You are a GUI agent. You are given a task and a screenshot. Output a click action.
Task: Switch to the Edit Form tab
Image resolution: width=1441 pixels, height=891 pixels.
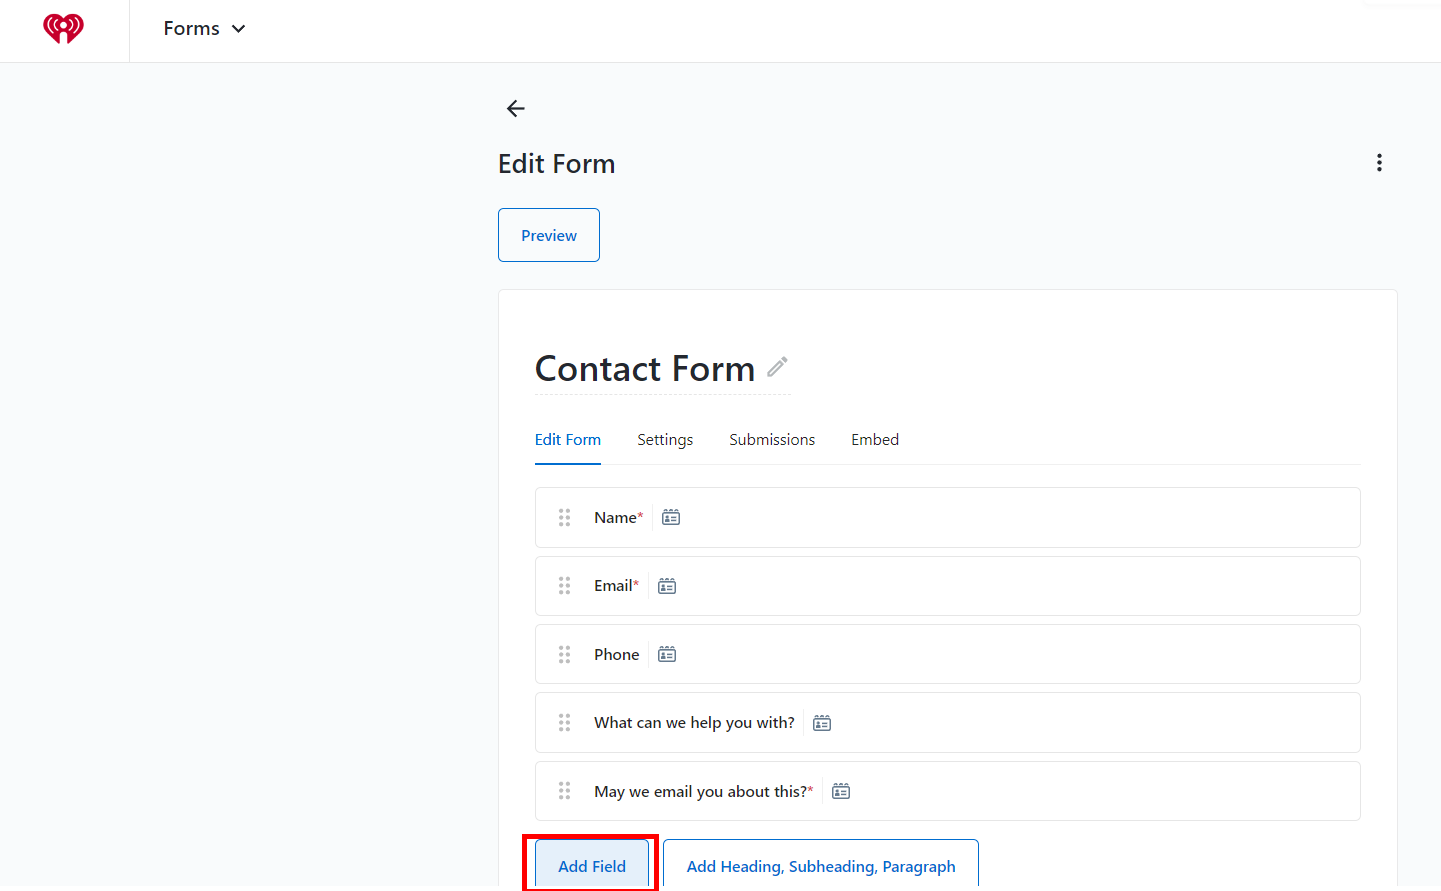click(x=567, y=439)
